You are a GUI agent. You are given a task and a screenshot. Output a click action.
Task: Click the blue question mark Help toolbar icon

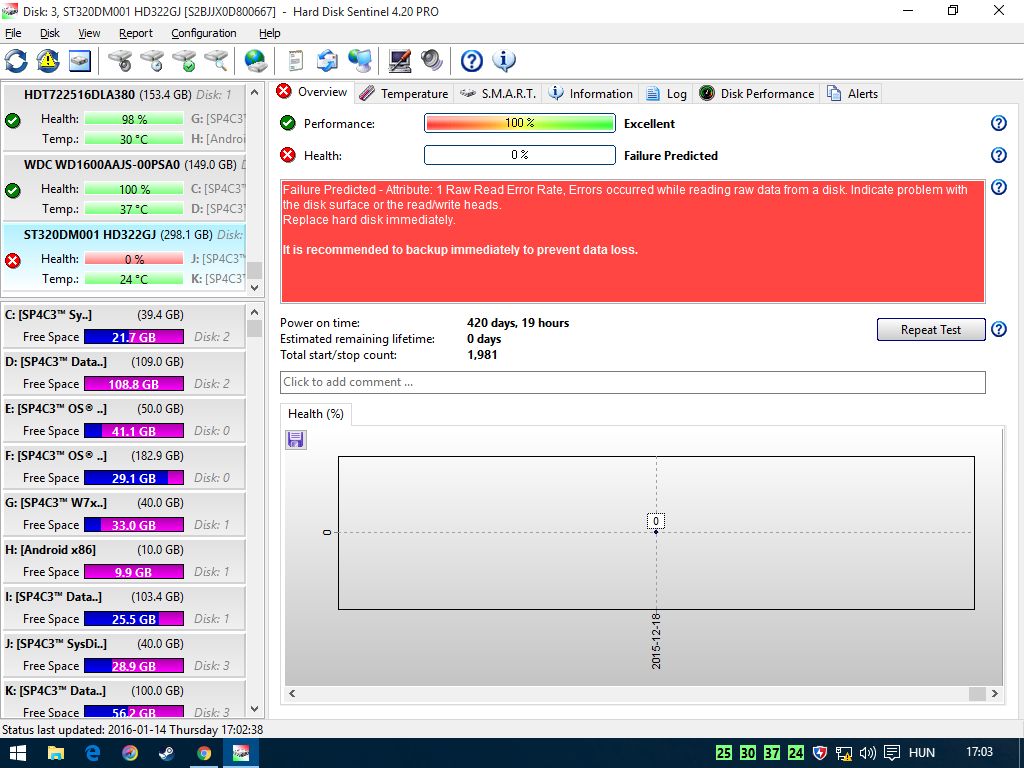472,61
